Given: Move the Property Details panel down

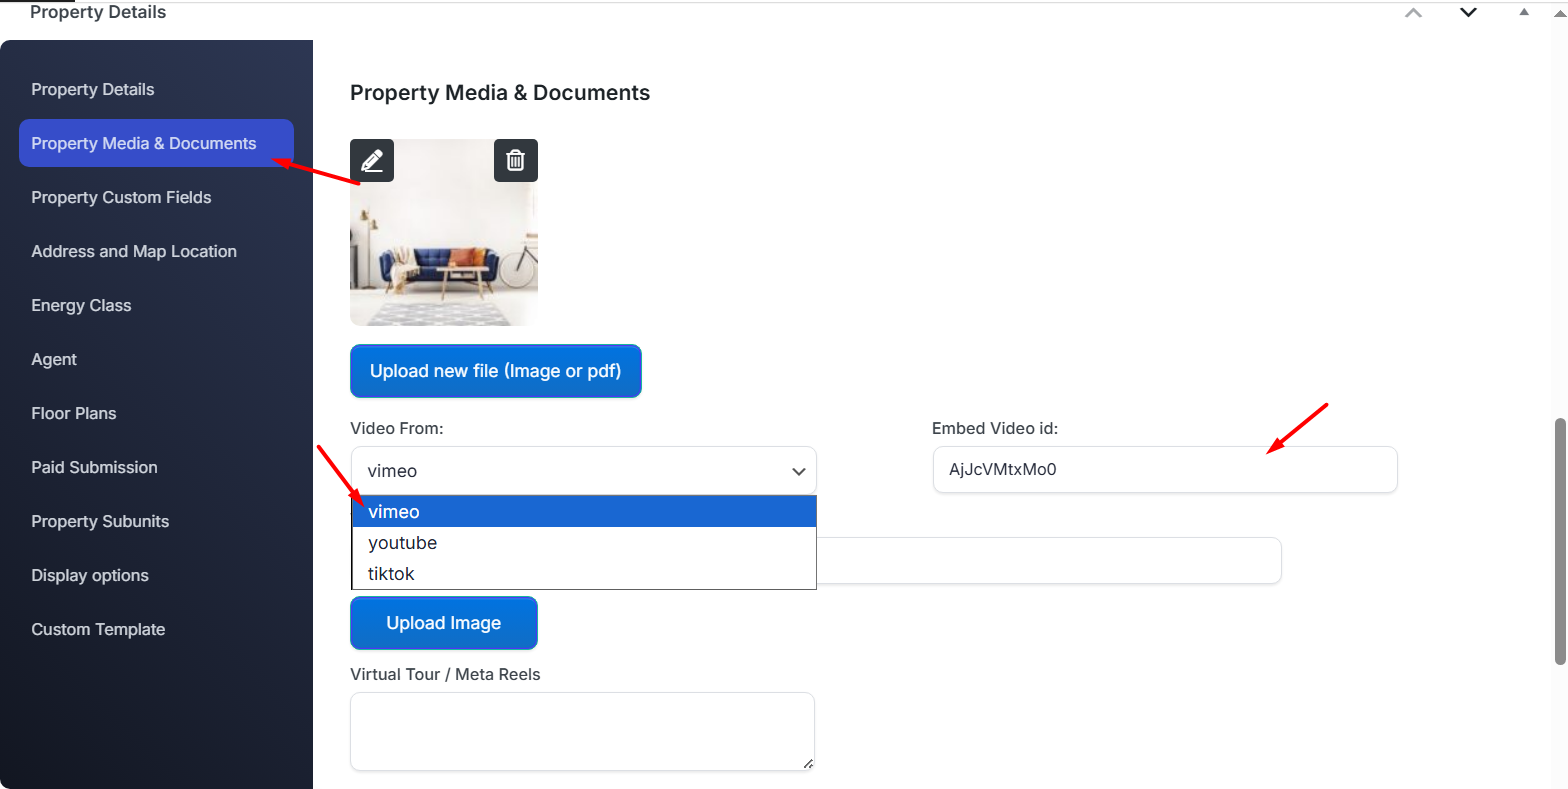Looking at the screenshot, I should point(1468,13).
